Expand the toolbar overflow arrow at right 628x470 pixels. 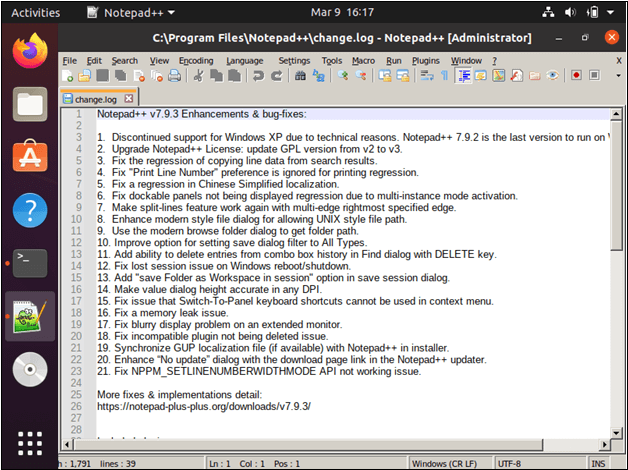pyautogui.click(x=618, y=75)
